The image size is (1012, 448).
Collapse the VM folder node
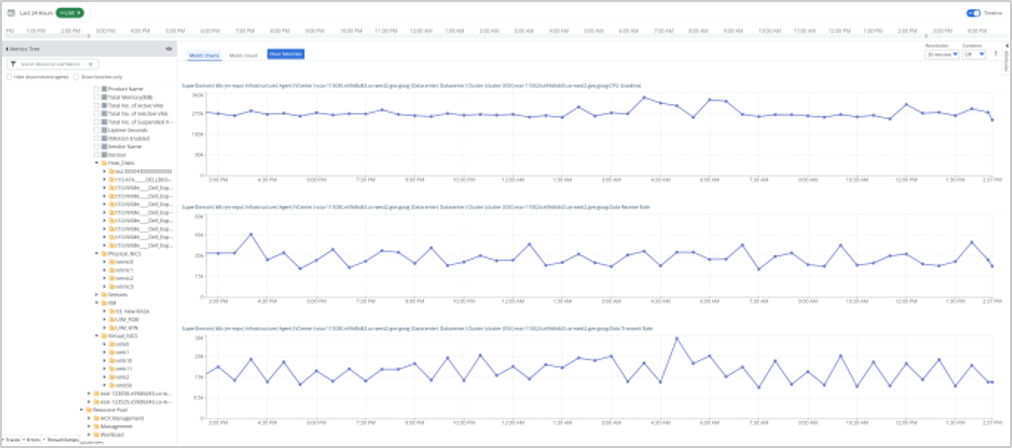click(x=96, y=302)
